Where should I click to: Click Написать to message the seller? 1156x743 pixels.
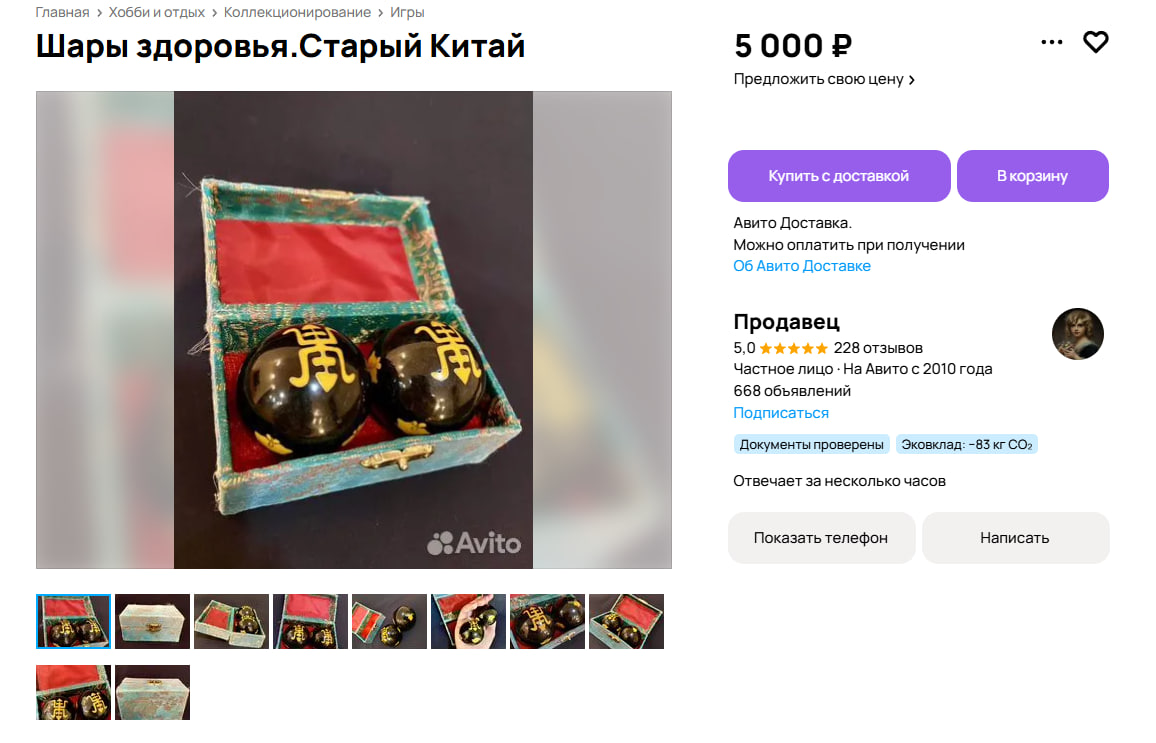1015,538
